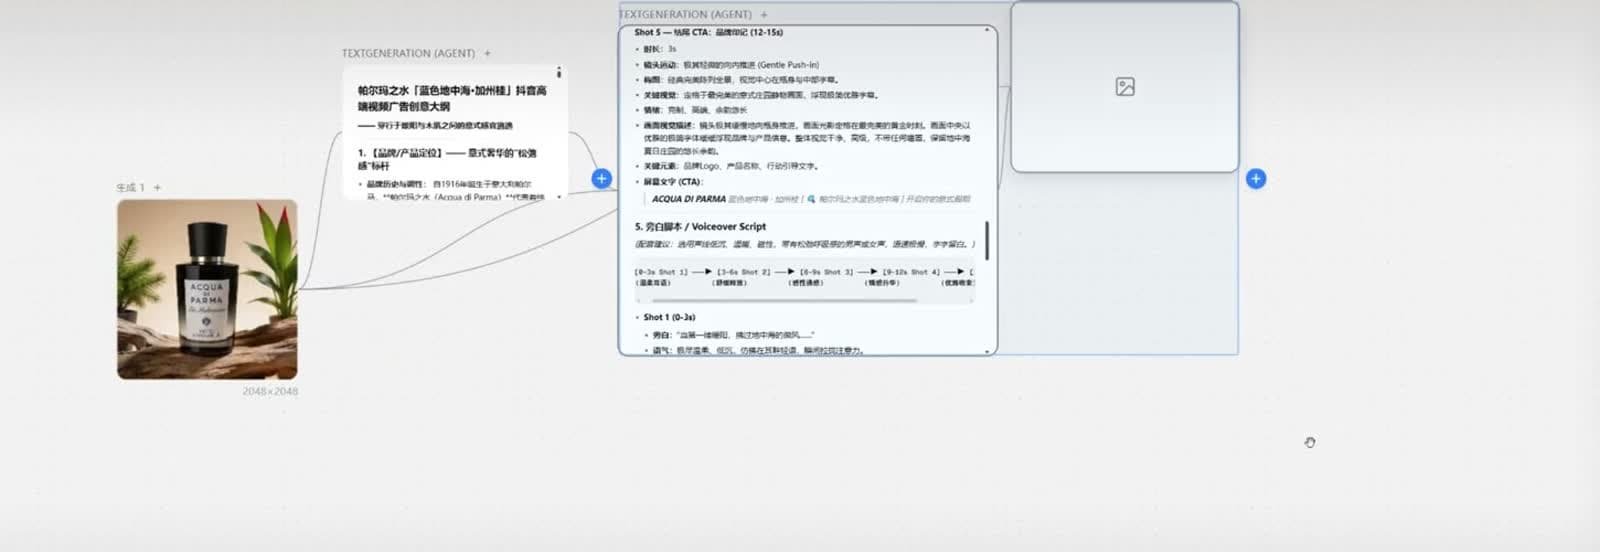Click the plus next to 生成 1 label
1600x552 pixels.
[157, 187]
